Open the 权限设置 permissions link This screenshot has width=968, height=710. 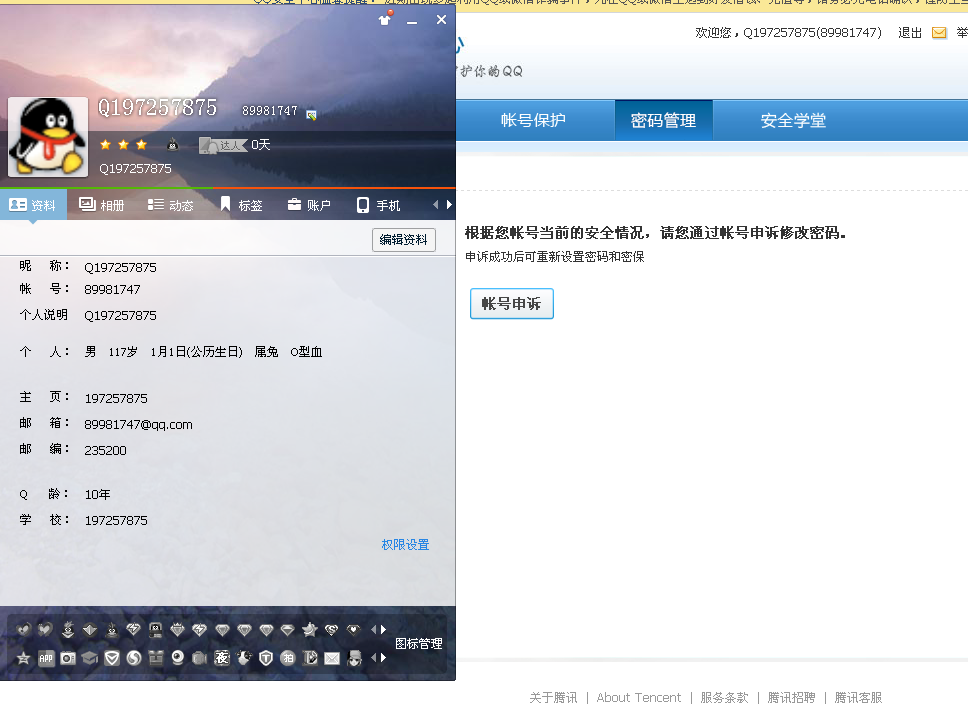click(405, 545)
